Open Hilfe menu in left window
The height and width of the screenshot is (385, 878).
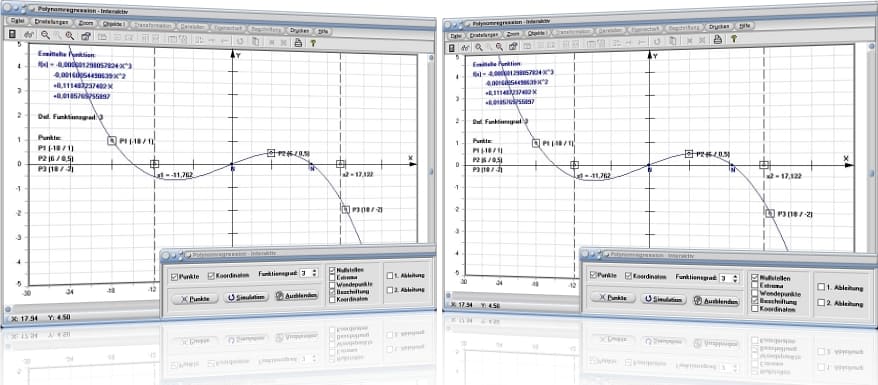[323, 31]
